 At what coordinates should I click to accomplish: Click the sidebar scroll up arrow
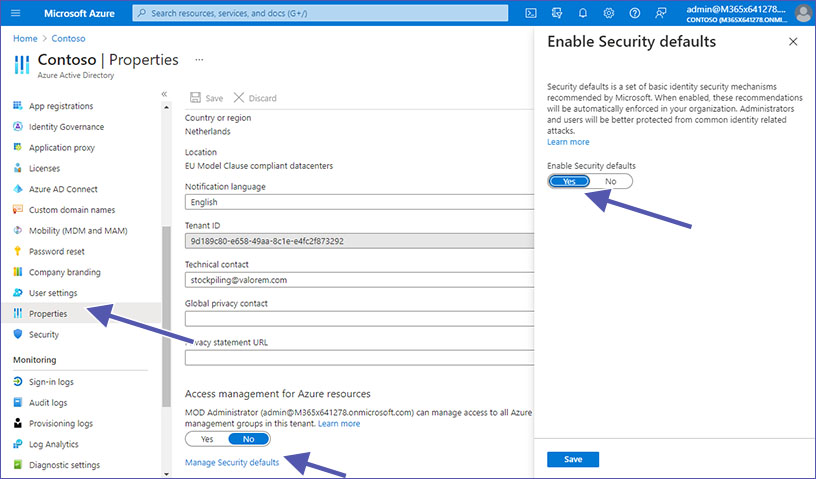[167, 107]
